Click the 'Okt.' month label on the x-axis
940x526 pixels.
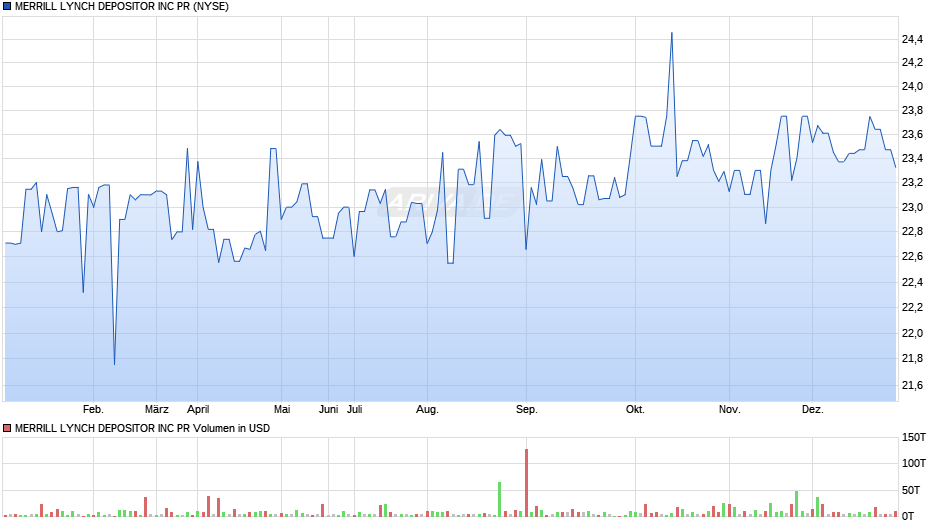pos(635,410)
